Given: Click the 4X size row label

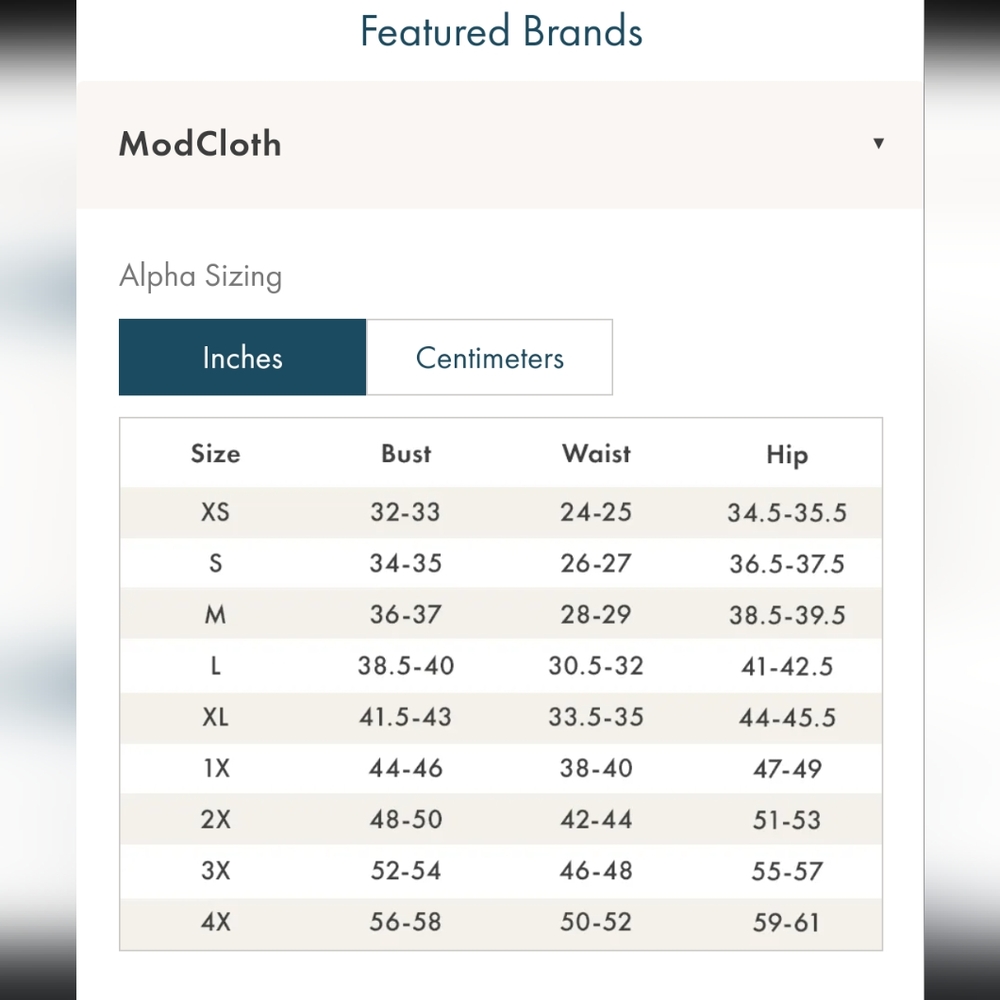Looking at the screenshot, I should coord(215,922).
